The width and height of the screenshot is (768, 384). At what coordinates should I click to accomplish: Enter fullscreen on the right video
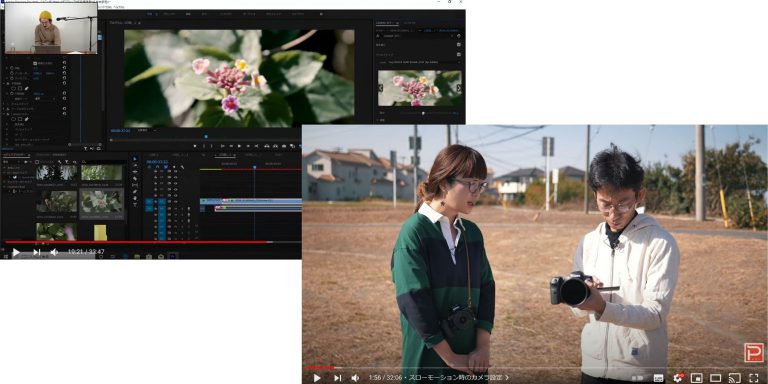pyautogui.click(x=754, y=378)
